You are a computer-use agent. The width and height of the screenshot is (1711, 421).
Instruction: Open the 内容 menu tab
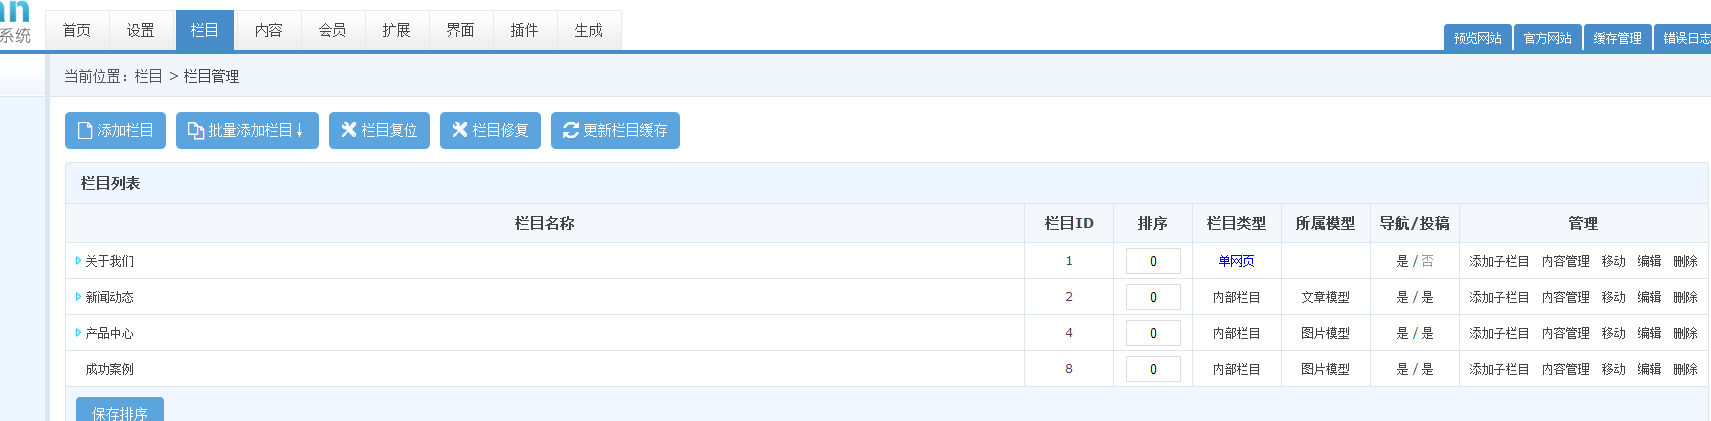click(268, 30)
